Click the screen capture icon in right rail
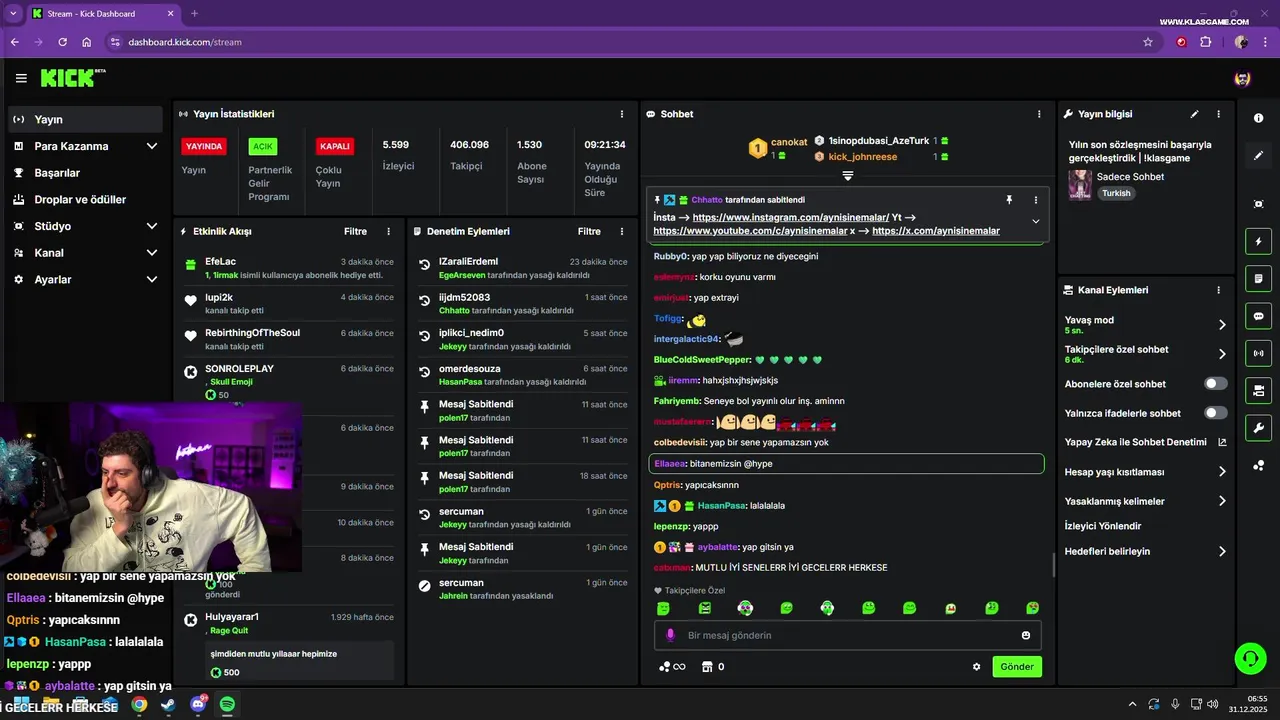Viewport: 1280px width, 720px height. tap(1258, 204)
